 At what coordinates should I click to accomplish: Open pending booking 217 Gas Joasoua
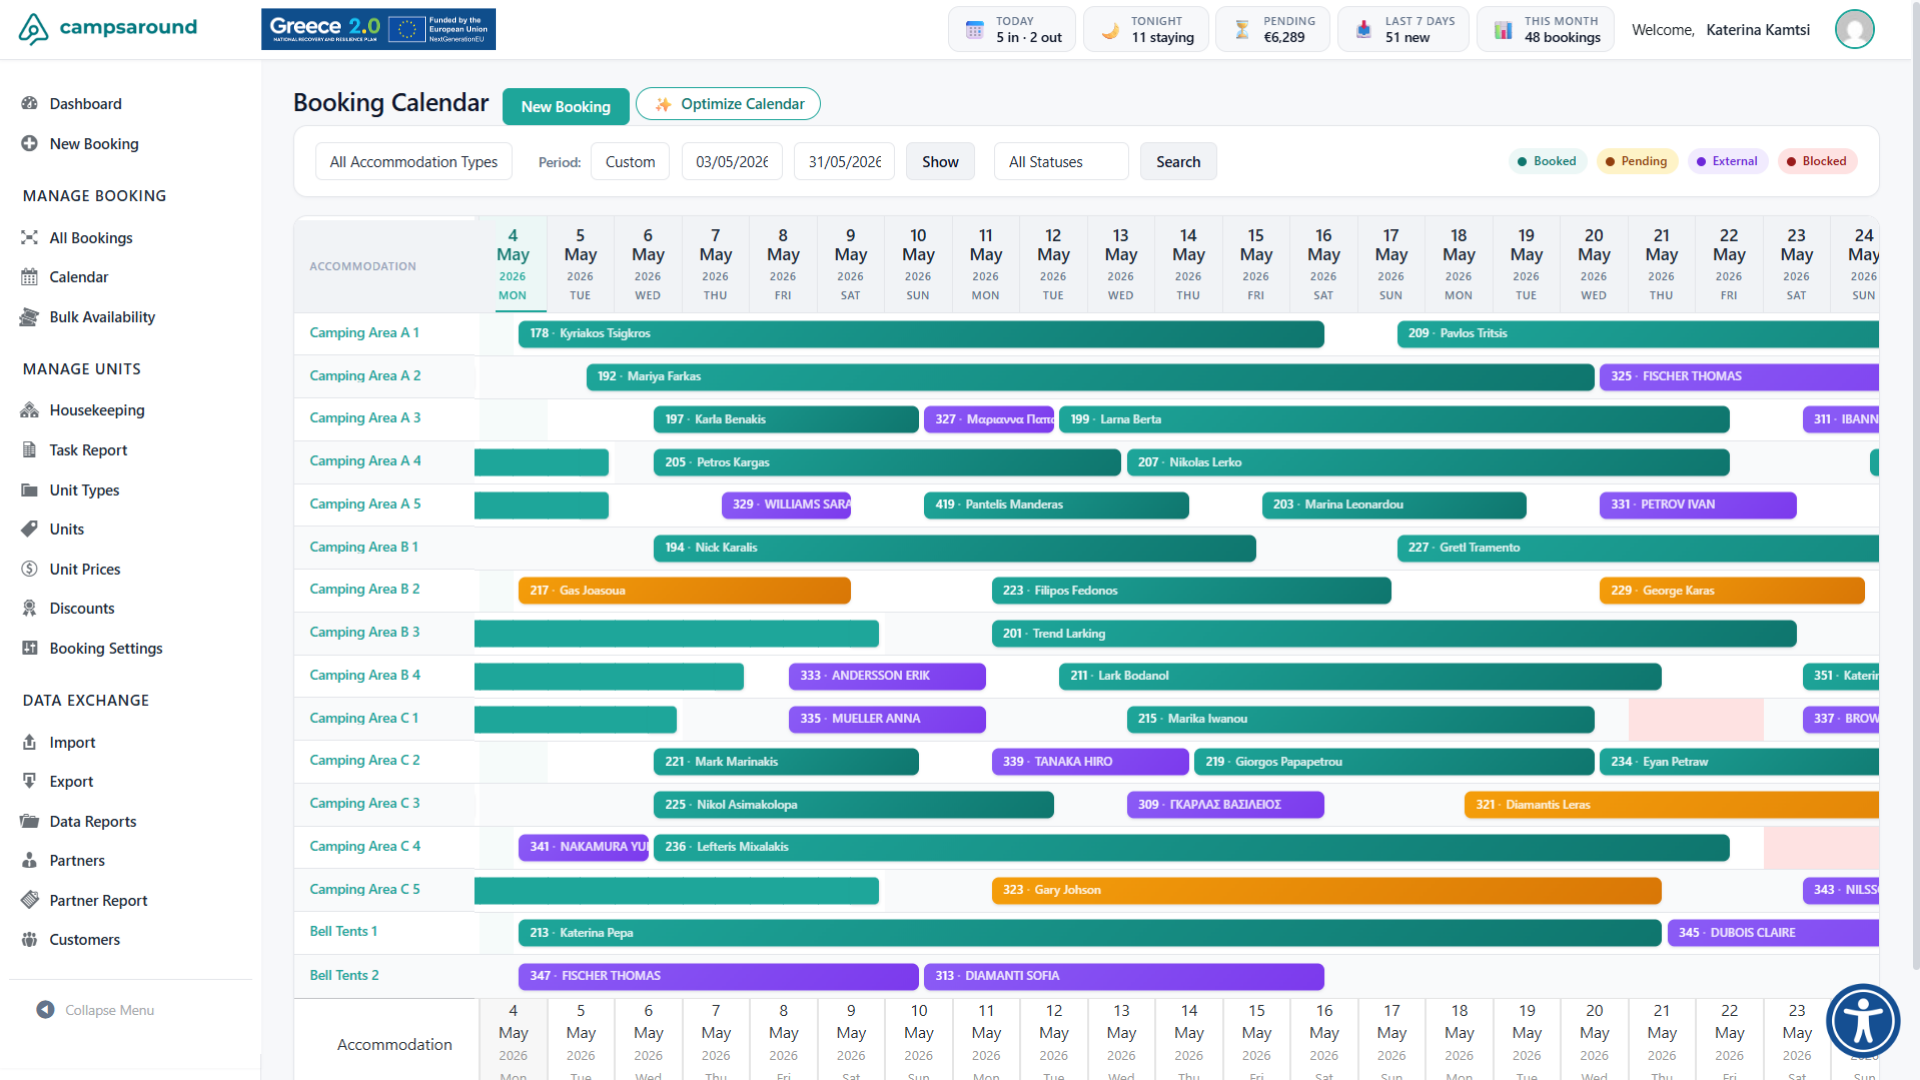(684, 591)
